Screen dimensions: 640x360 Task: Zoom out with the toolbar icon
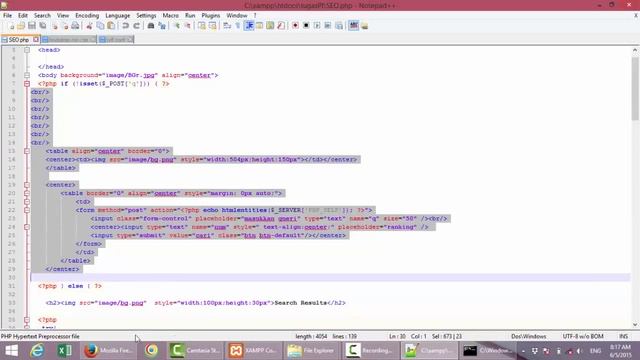click(x=188, y=26)
